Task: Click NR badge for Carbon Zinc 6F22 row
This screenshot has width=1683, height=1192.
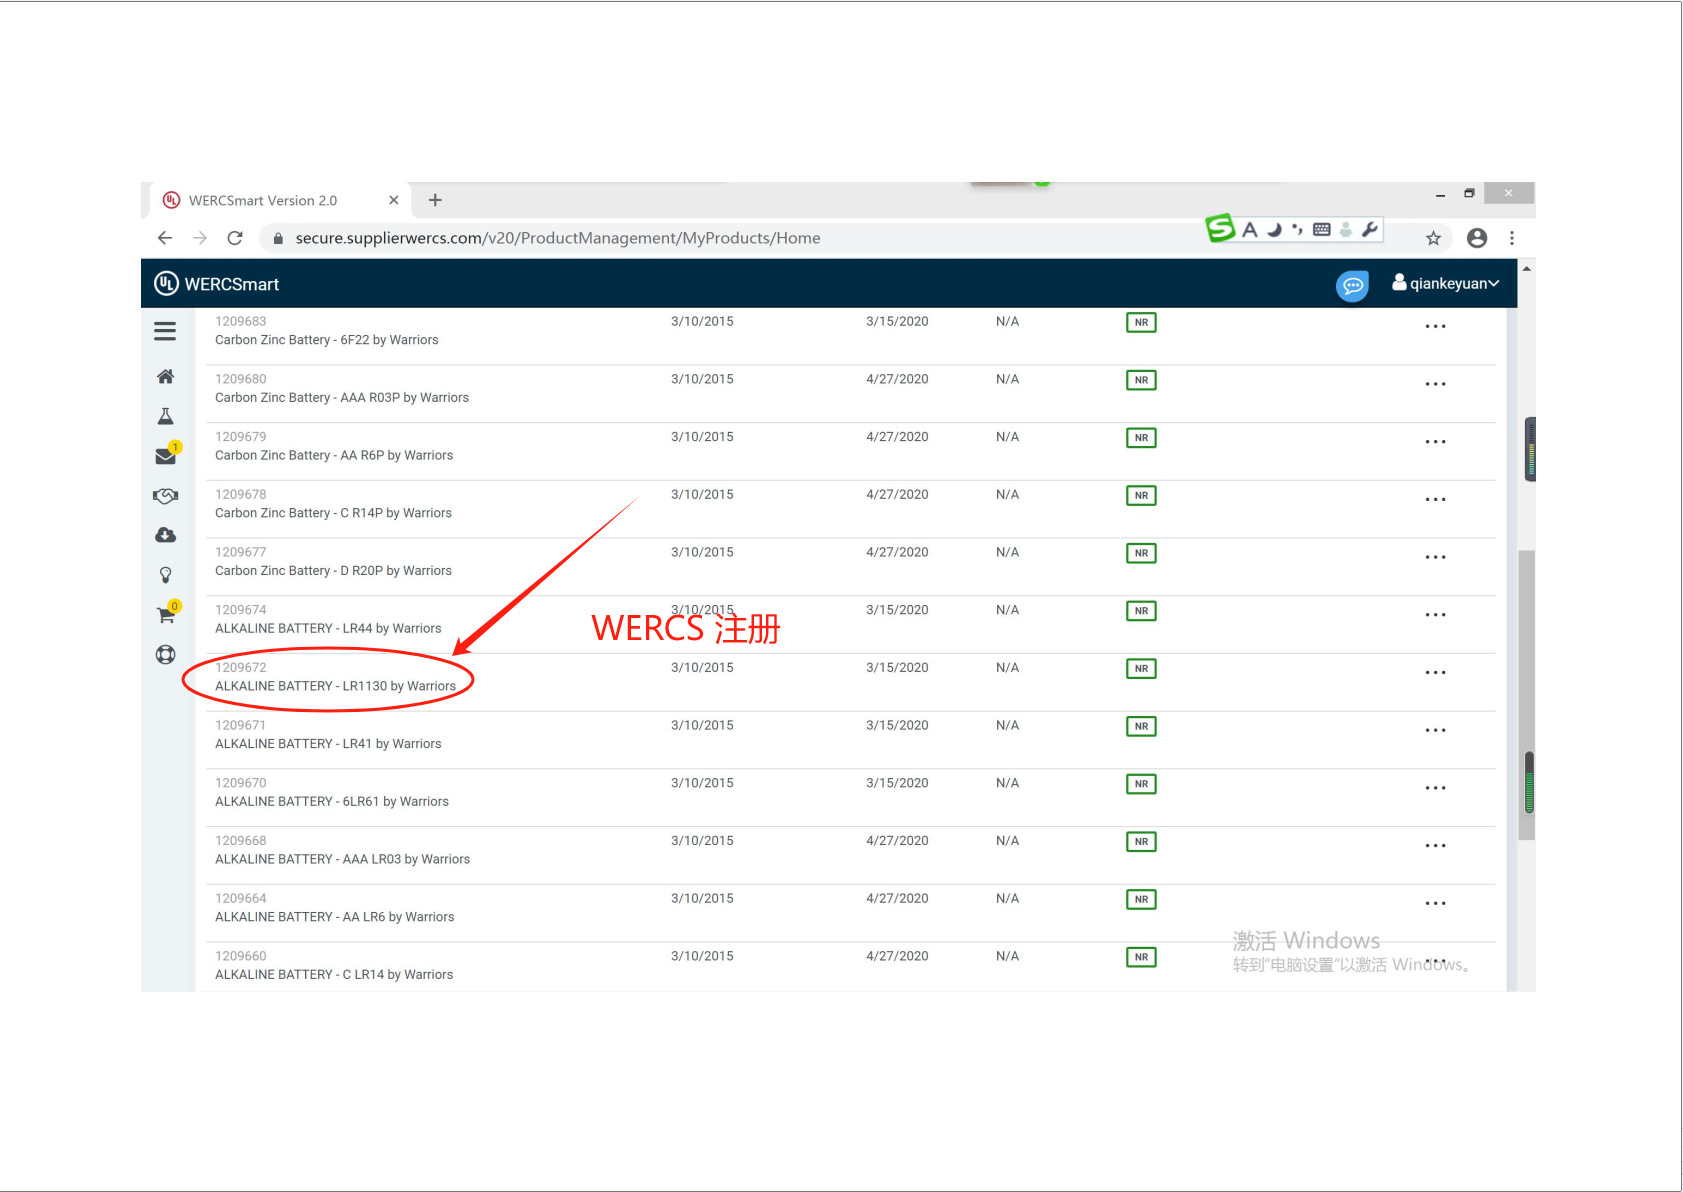Action: coord(1141,322)
